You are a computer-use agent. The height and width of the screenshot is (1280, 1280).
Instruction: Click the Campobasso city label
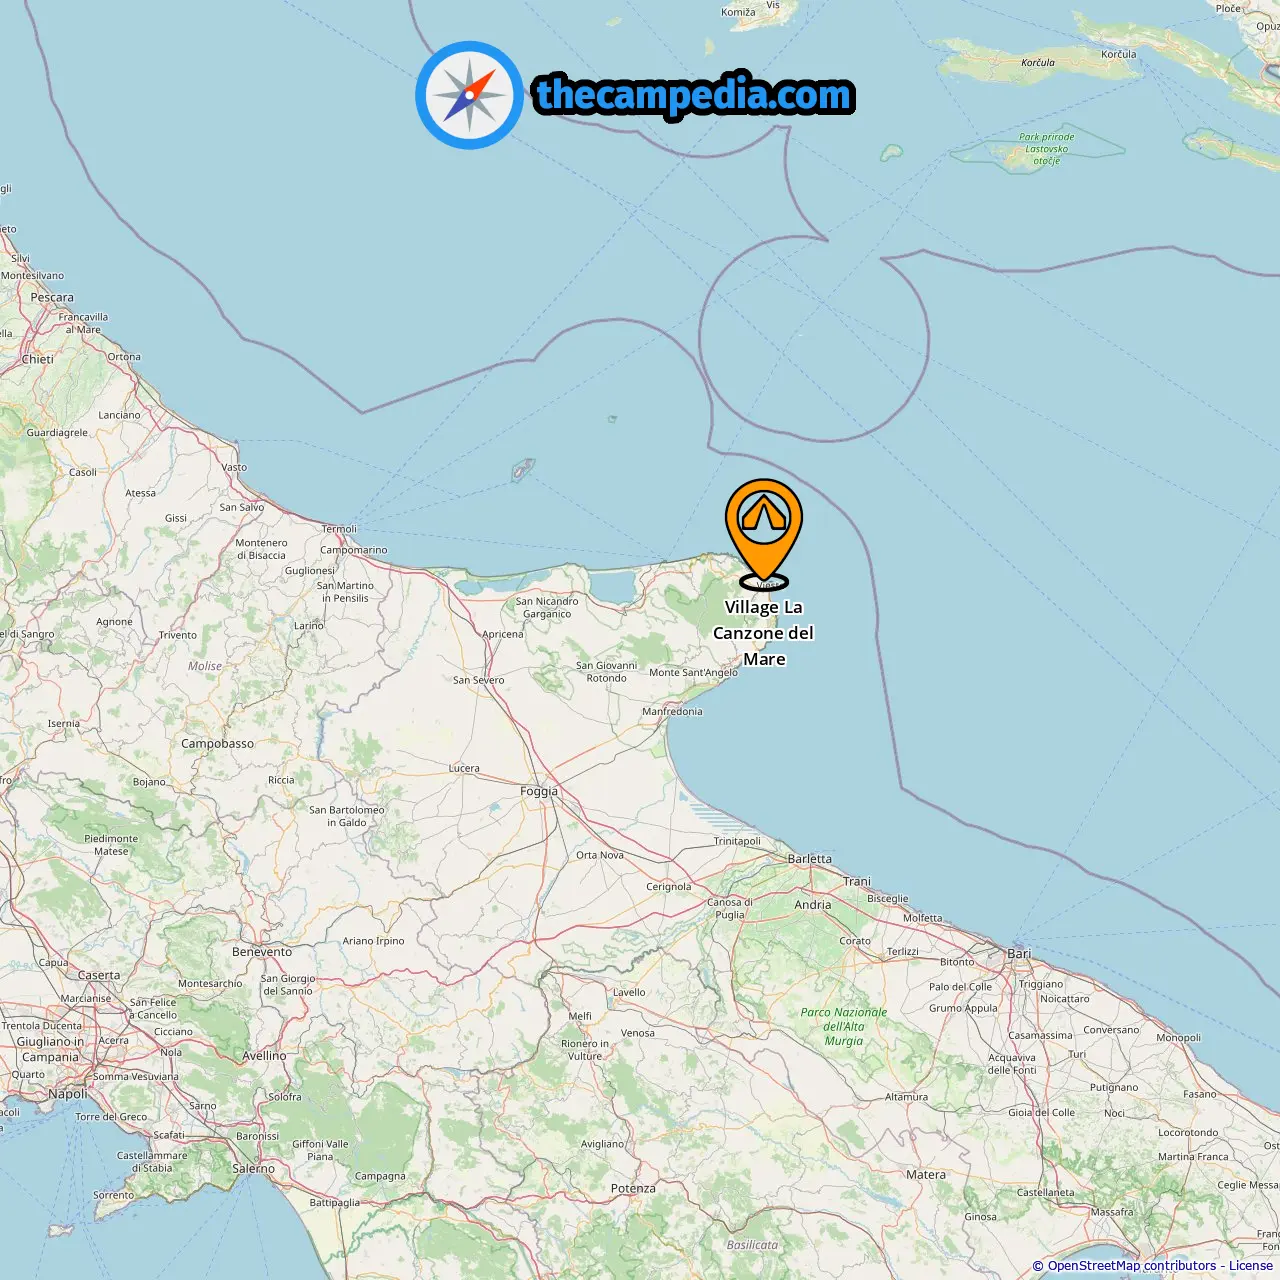pos(218,744)
